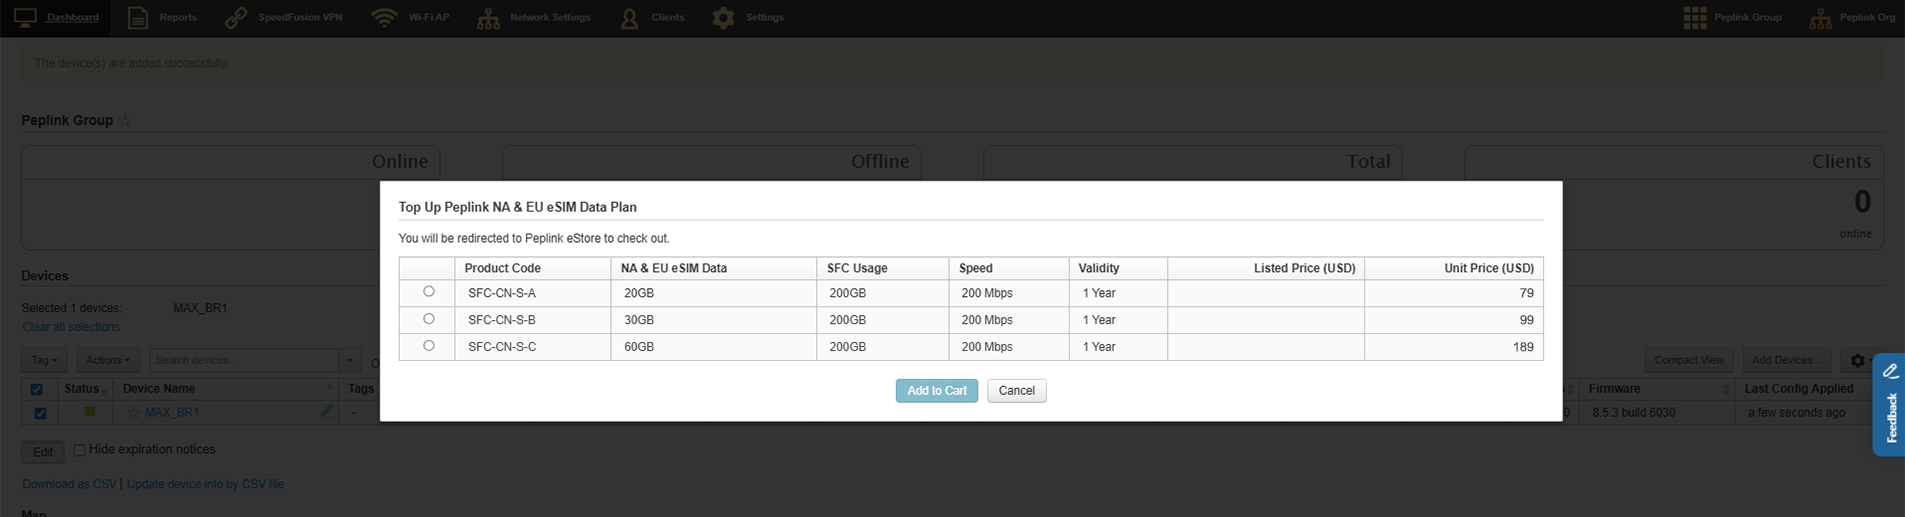Open the Peplink Org menu item

click(1853, 18)
